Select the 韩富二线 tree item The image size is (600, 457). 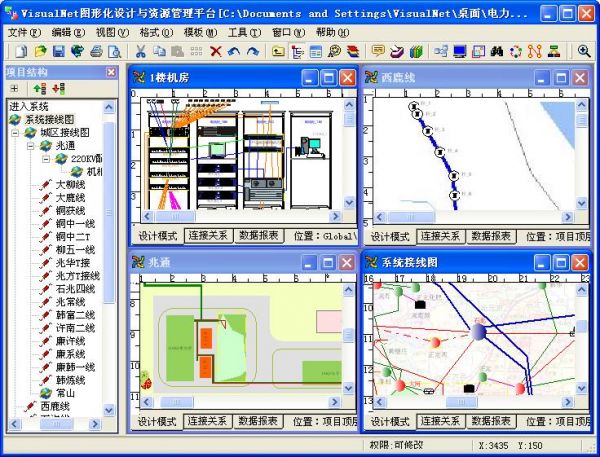click(75, 315)
